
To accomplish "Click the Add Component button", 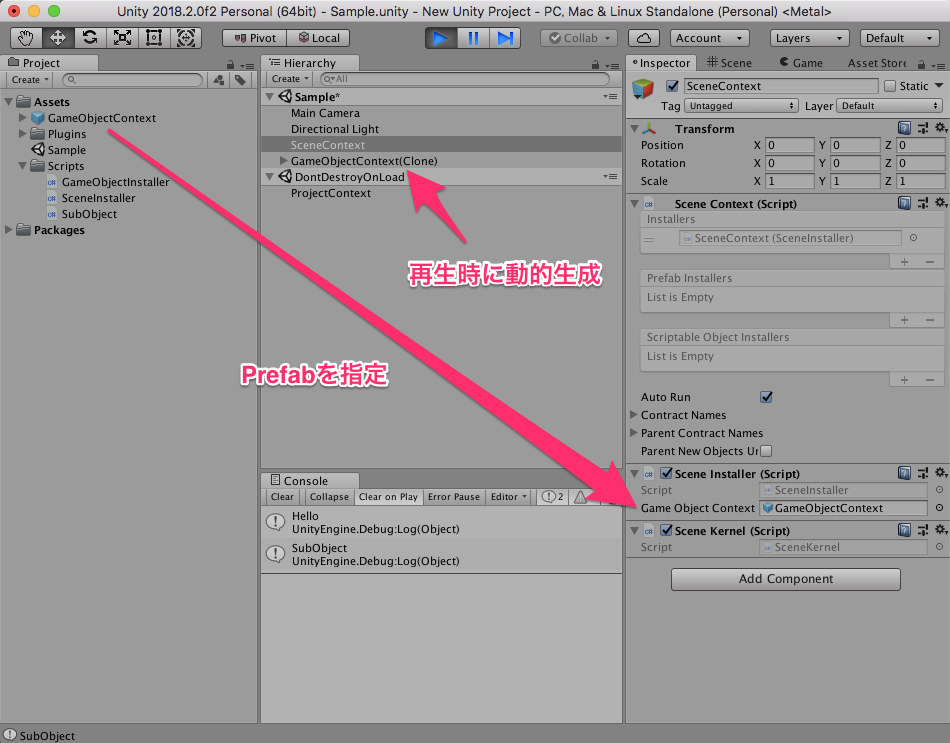I will pos(785,579).
